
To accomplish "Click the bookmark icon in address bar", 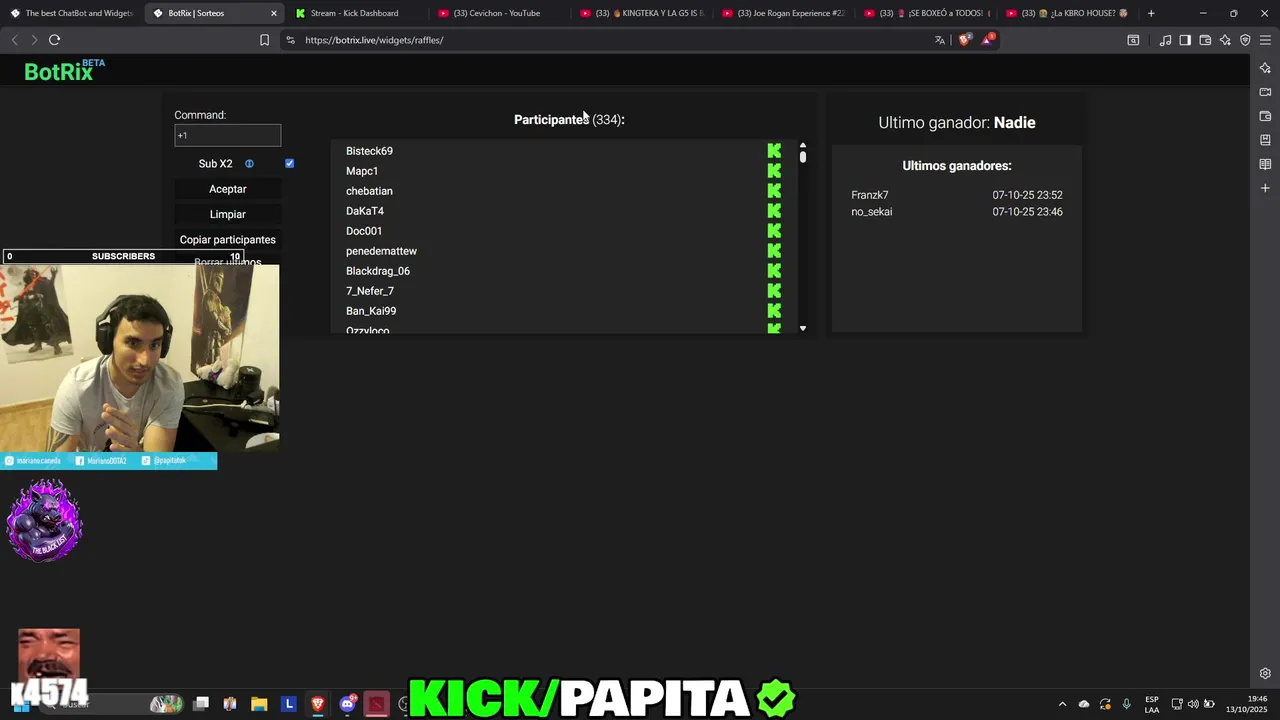I will (x=264, y=40).
